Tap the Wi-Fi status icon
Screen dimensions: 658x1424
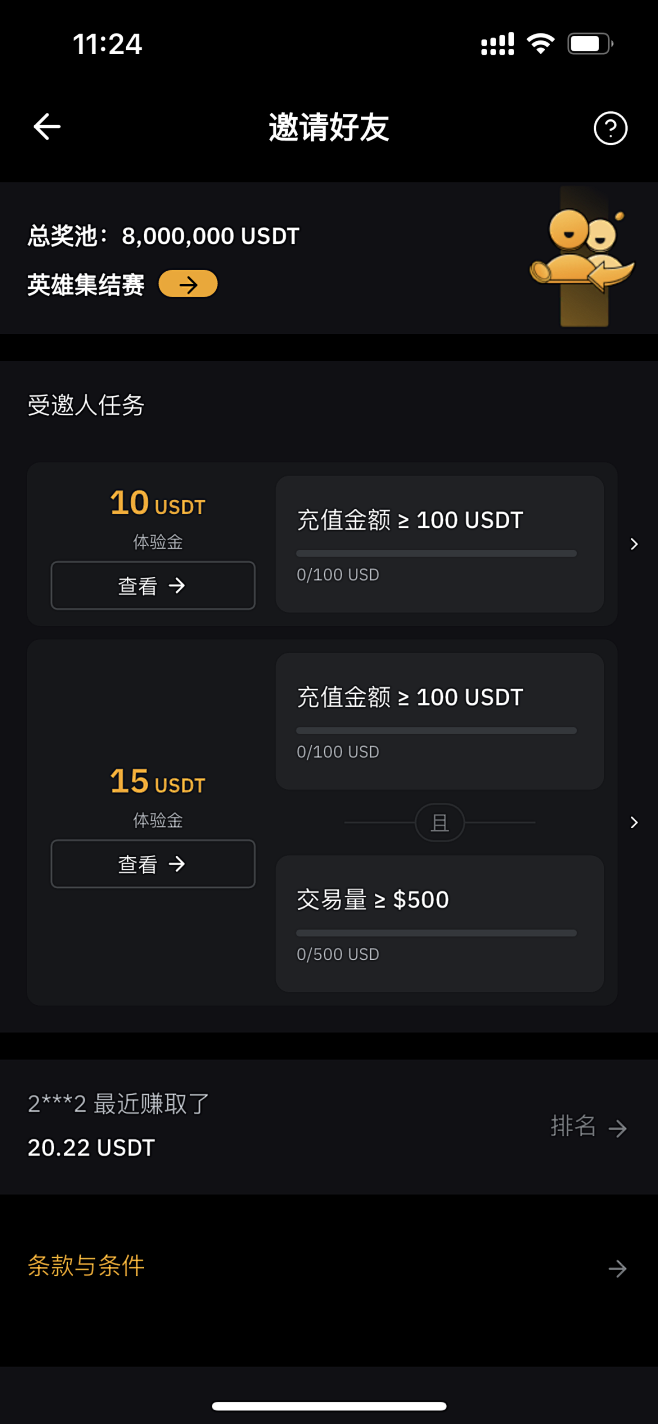(541, 43)
